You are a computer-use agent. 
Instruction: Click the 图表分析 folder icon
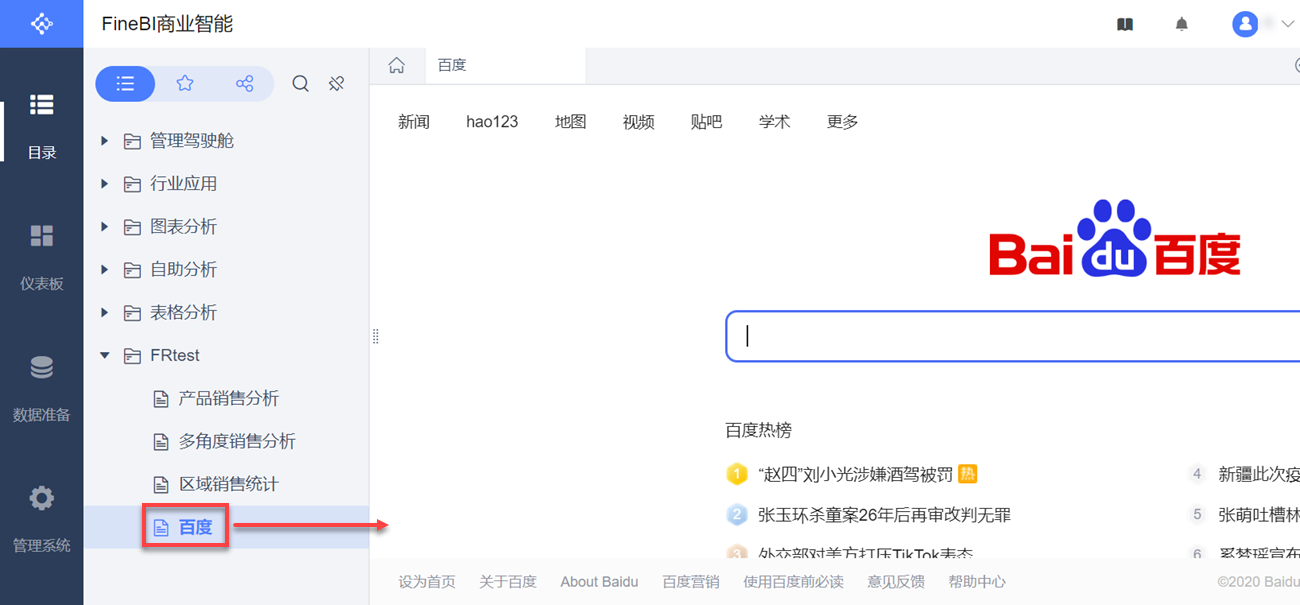pyautogui.click(x=132, y=227)
